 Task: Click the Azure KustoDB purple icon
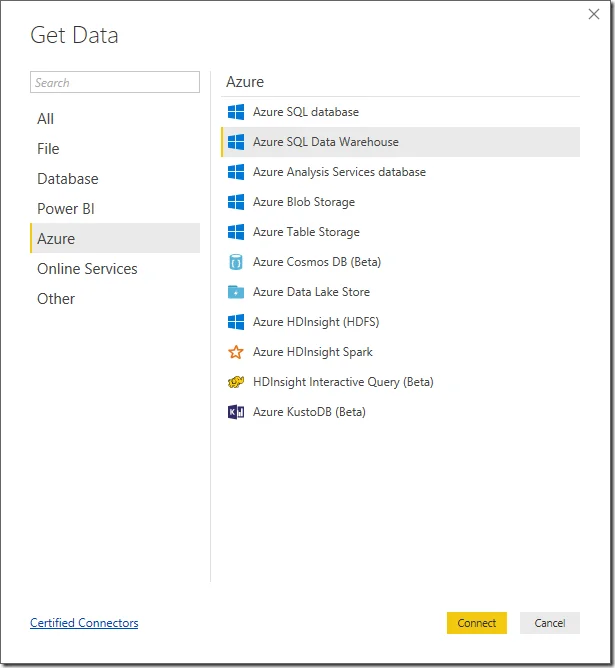pos(236,412)
